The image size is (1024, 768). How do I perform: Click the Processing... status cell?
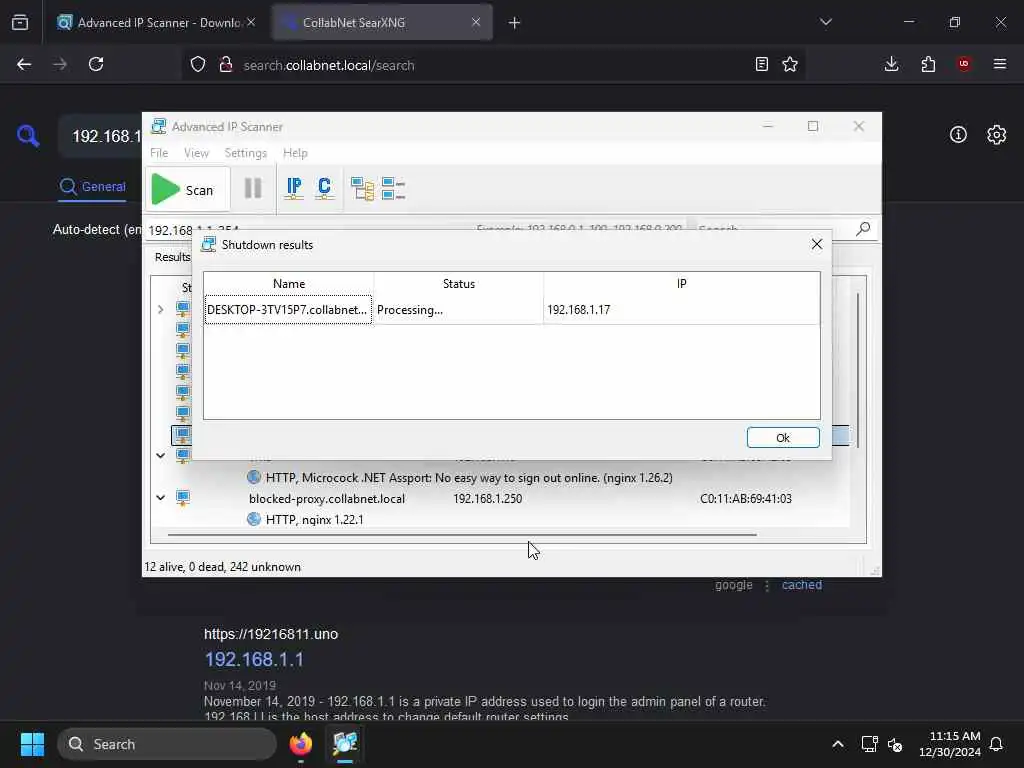click(458, 310)
